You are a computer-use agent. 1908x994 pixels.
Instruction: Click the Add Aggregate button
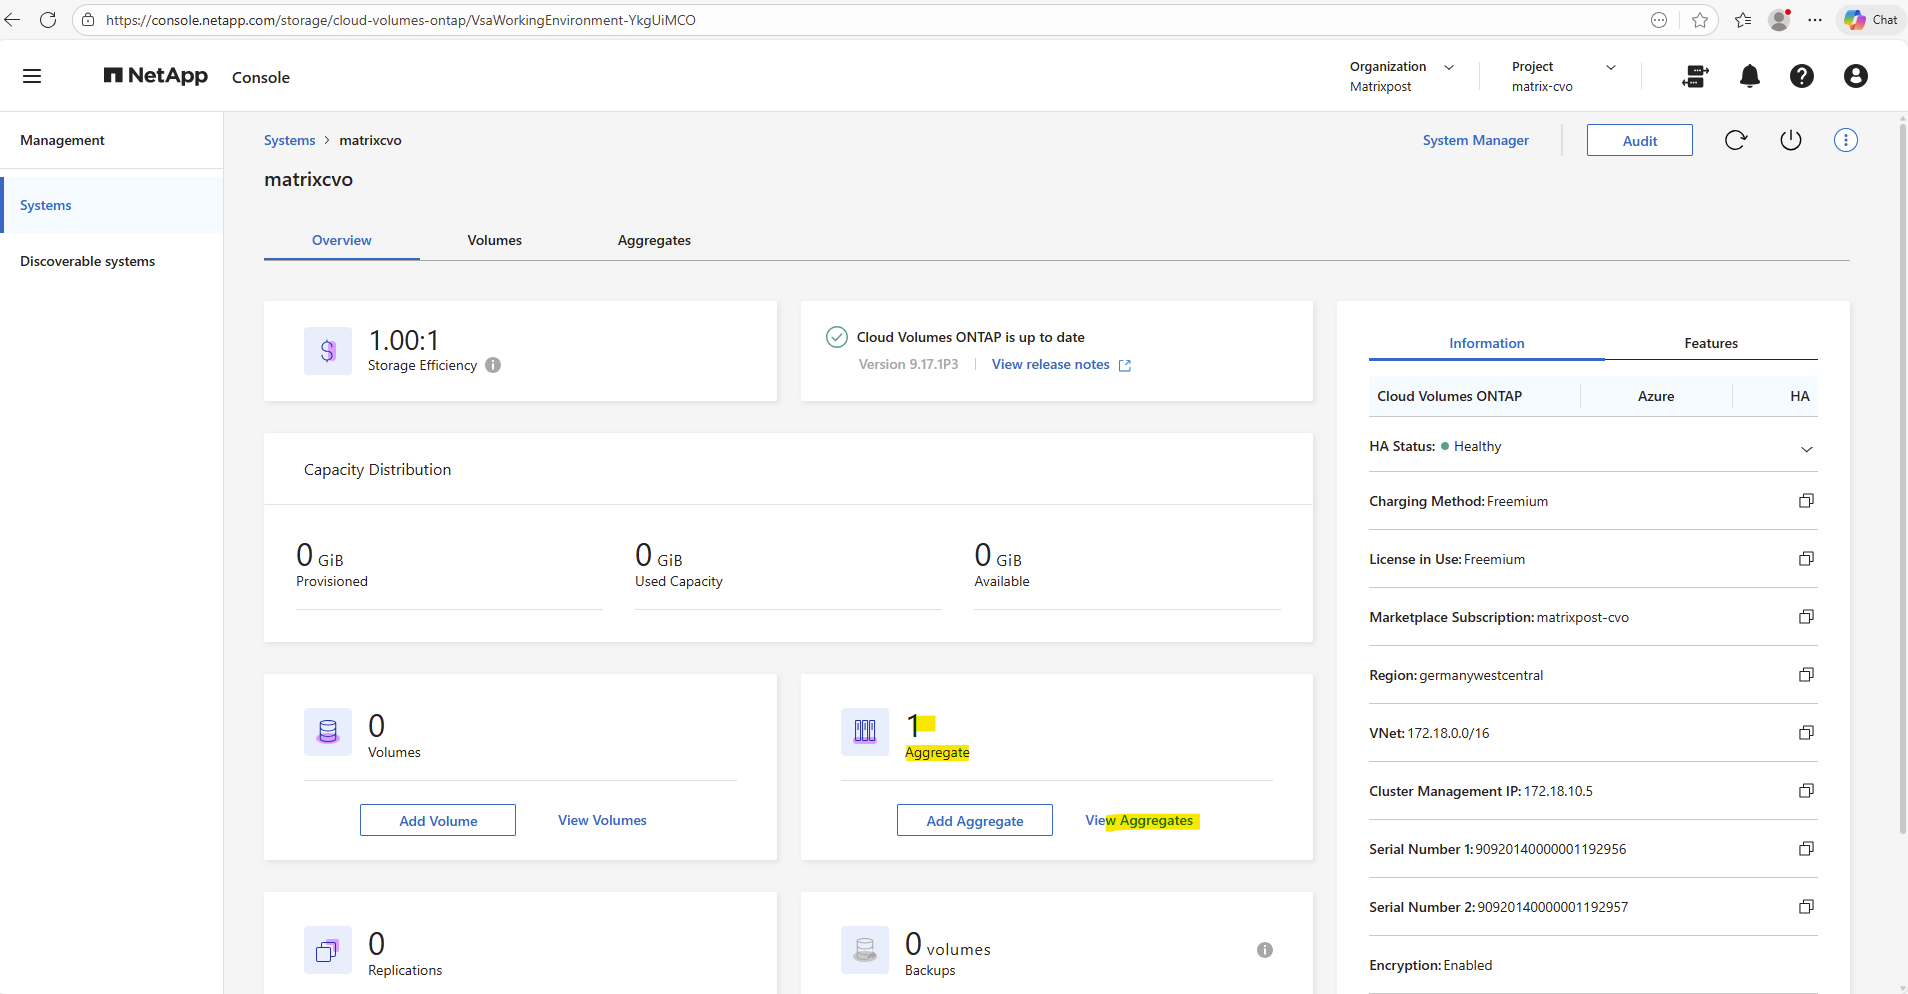974,820
